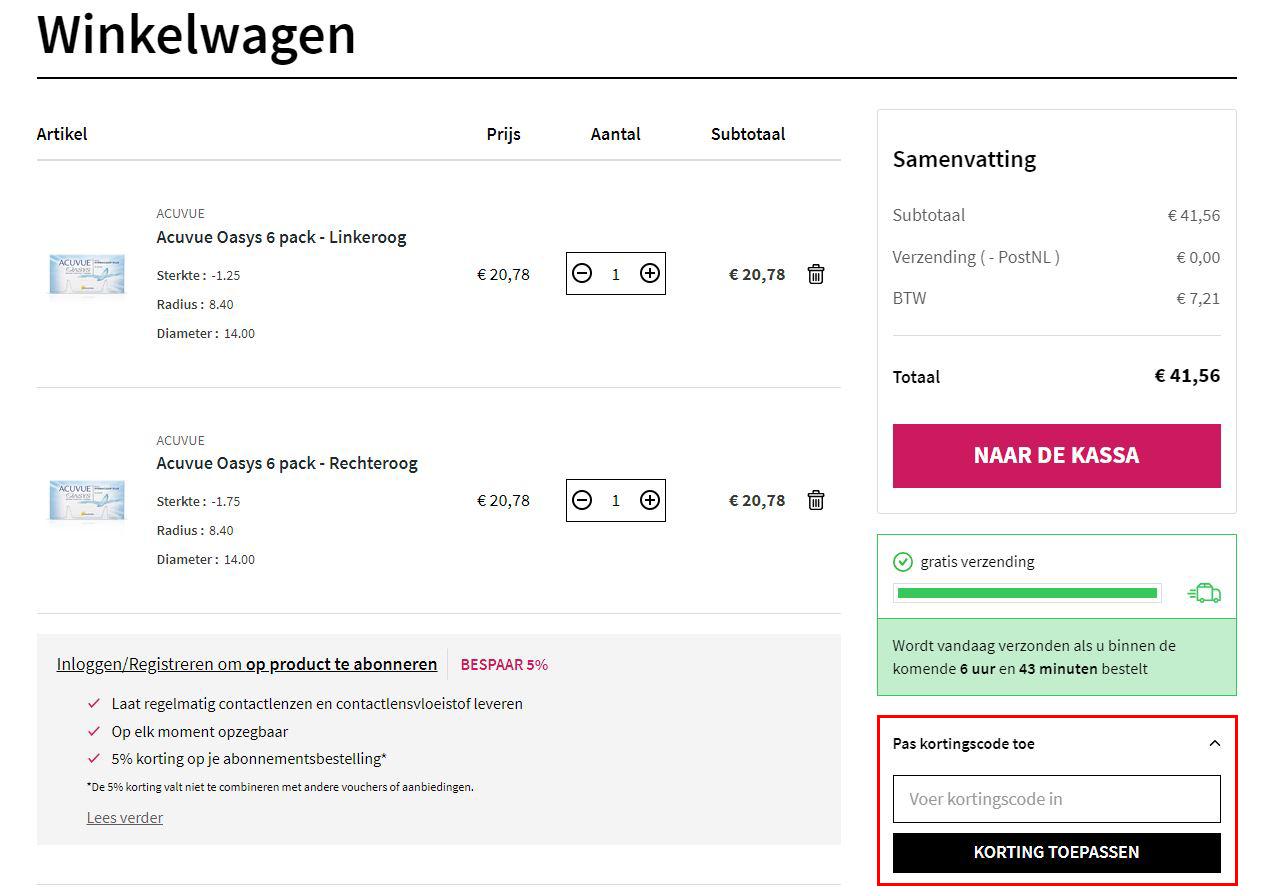Click the pink checkmark beside Op elk moment opzegbaar
The image size is (1286, 896).
coord(95,732)
